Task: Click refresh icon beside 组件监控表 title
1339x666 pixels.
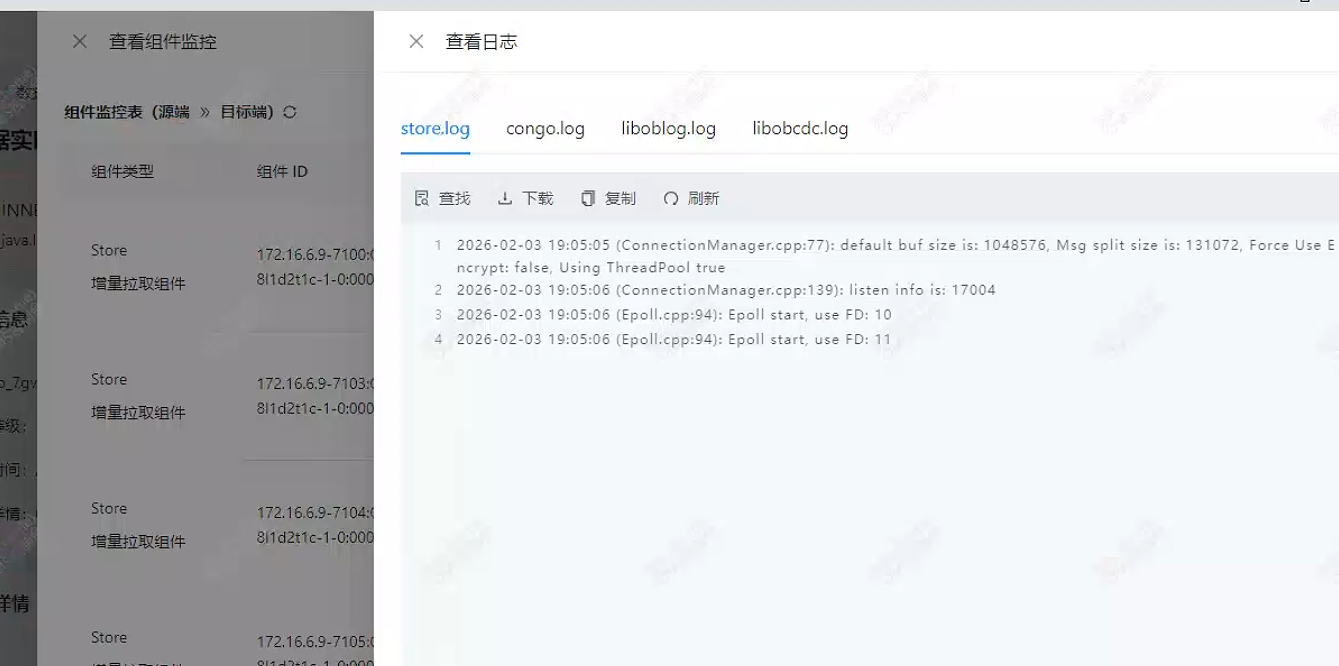Action: (x=290, y=112)
